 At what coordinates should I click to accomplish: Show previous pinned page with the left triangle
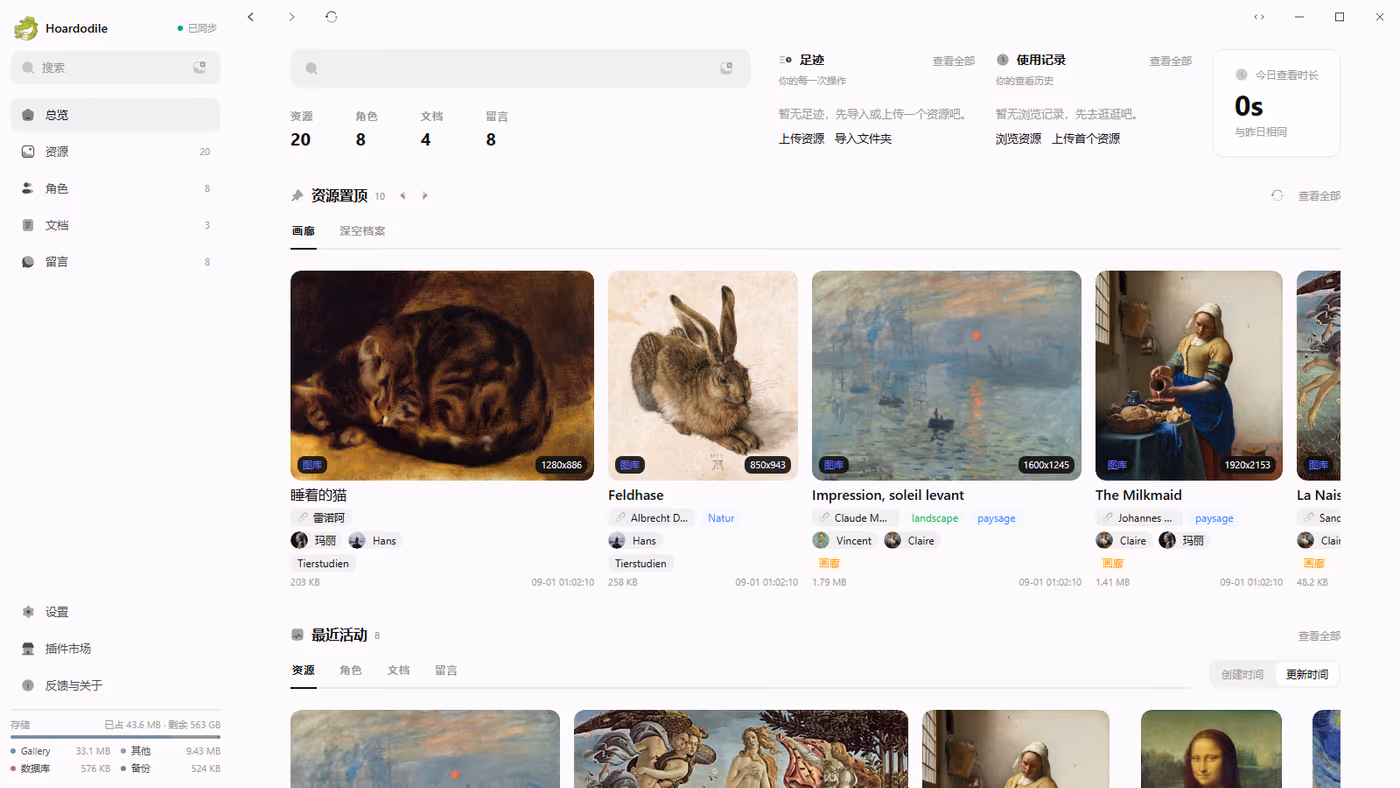[403, 196]
